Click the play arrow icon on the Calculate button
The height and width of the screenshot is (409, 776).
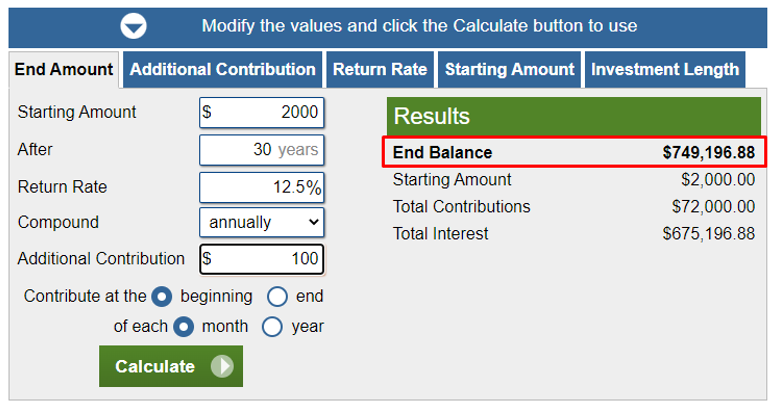(222, 366)
